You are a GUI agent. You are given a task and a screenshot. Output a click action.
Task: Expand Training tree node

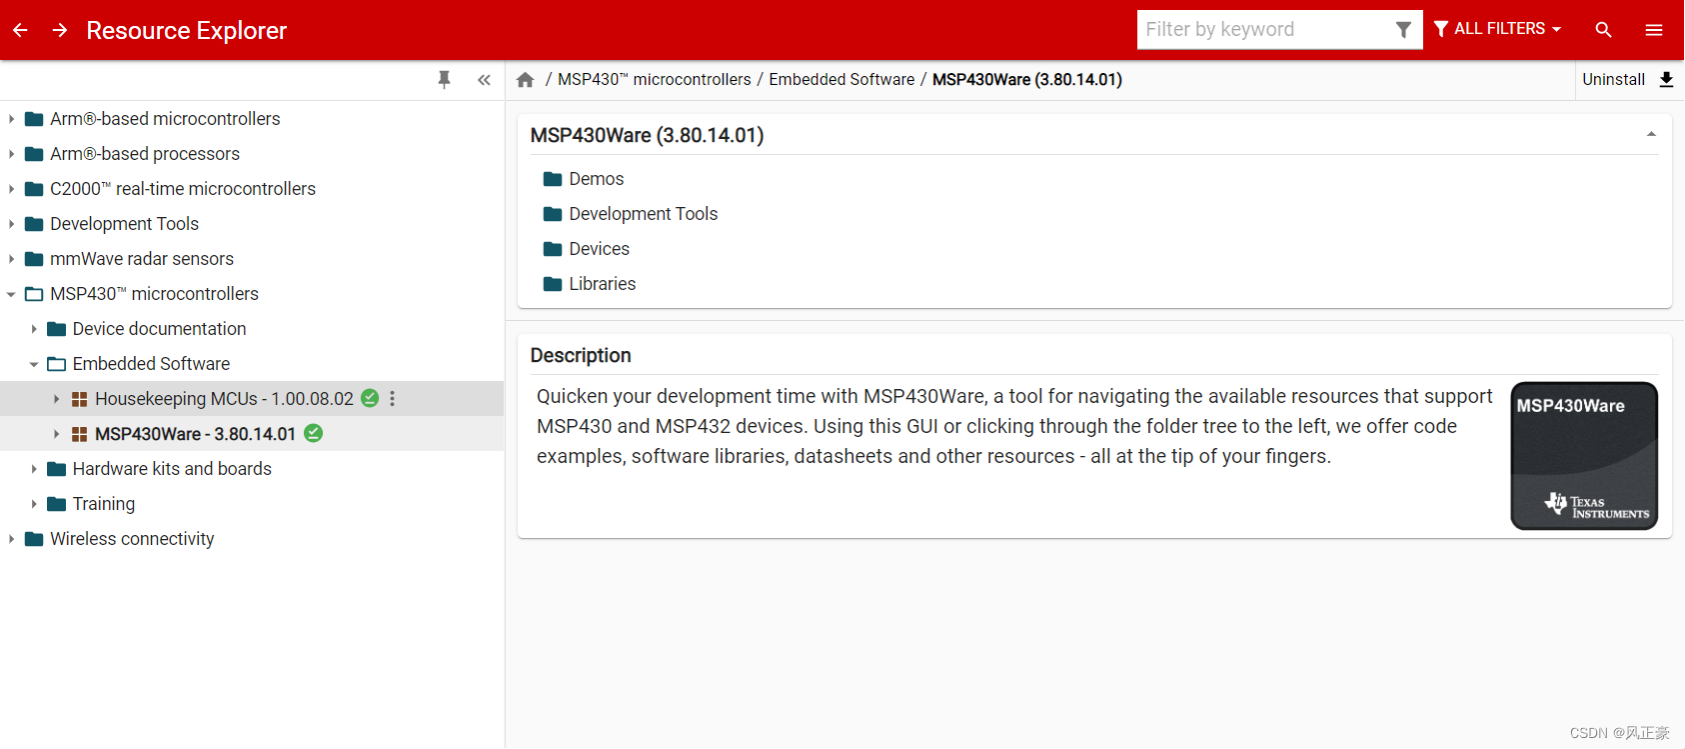pos(33,504)
